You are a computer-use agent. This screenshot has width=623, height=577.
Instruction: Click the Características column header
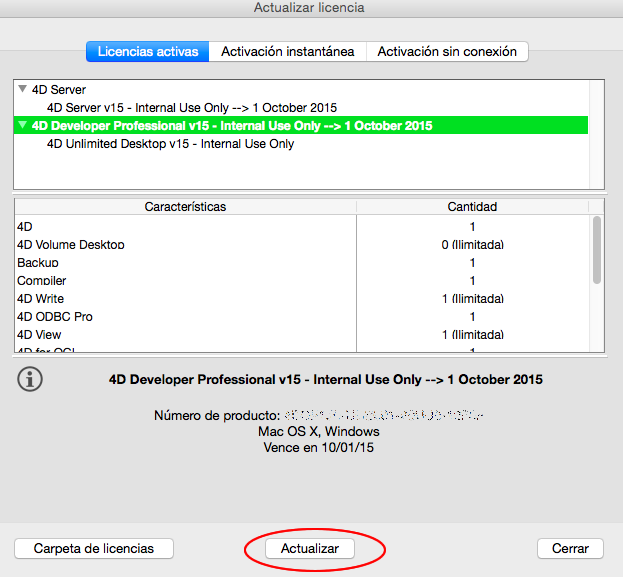tap(185, 207)
